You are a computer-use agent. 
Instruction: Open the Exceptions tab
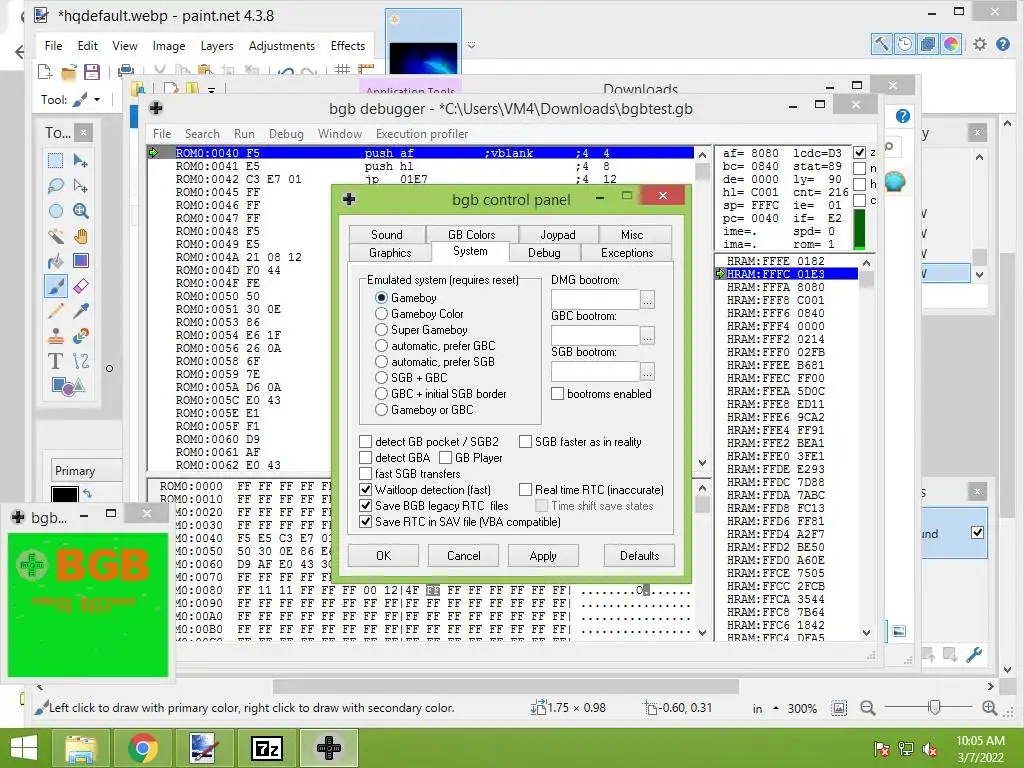[x=627, y=253]
